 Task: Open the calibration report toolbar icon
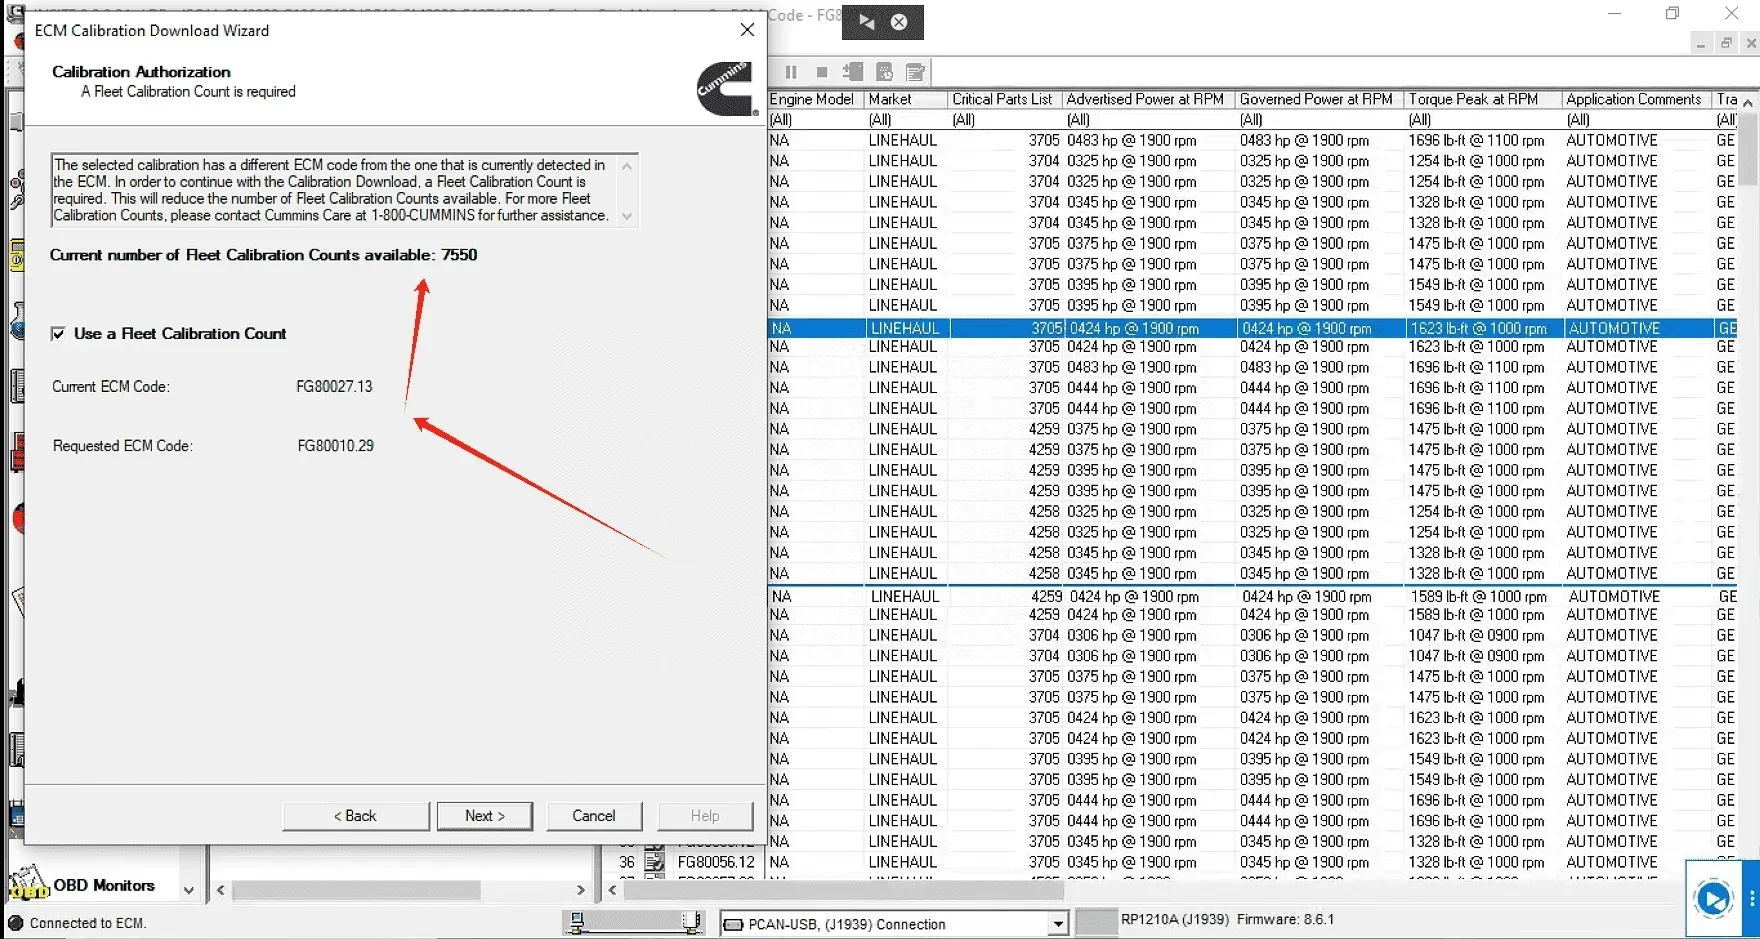tap(884, 72)
